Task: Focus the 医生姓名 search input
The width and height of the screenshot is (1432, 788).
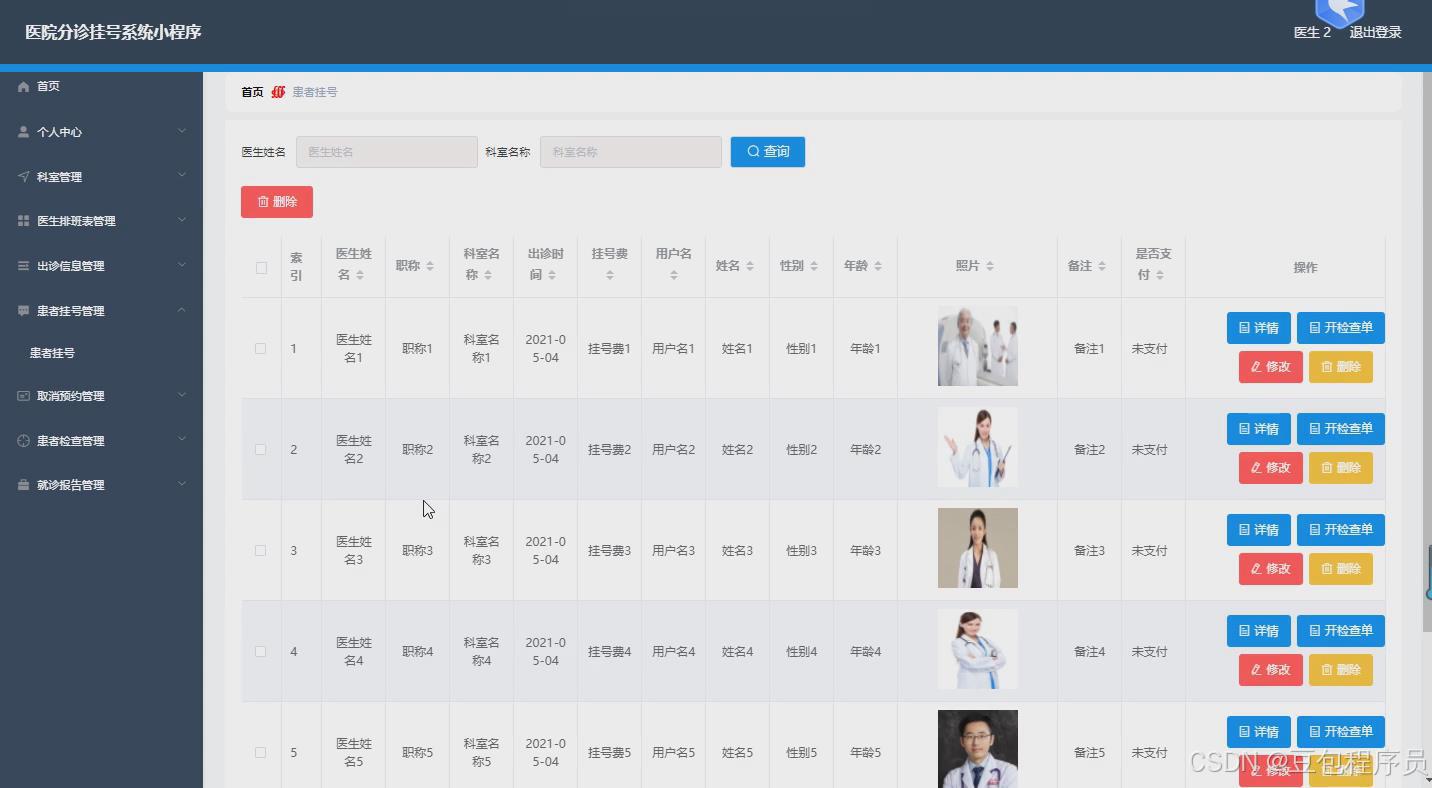Action: [x=387, y=152]
